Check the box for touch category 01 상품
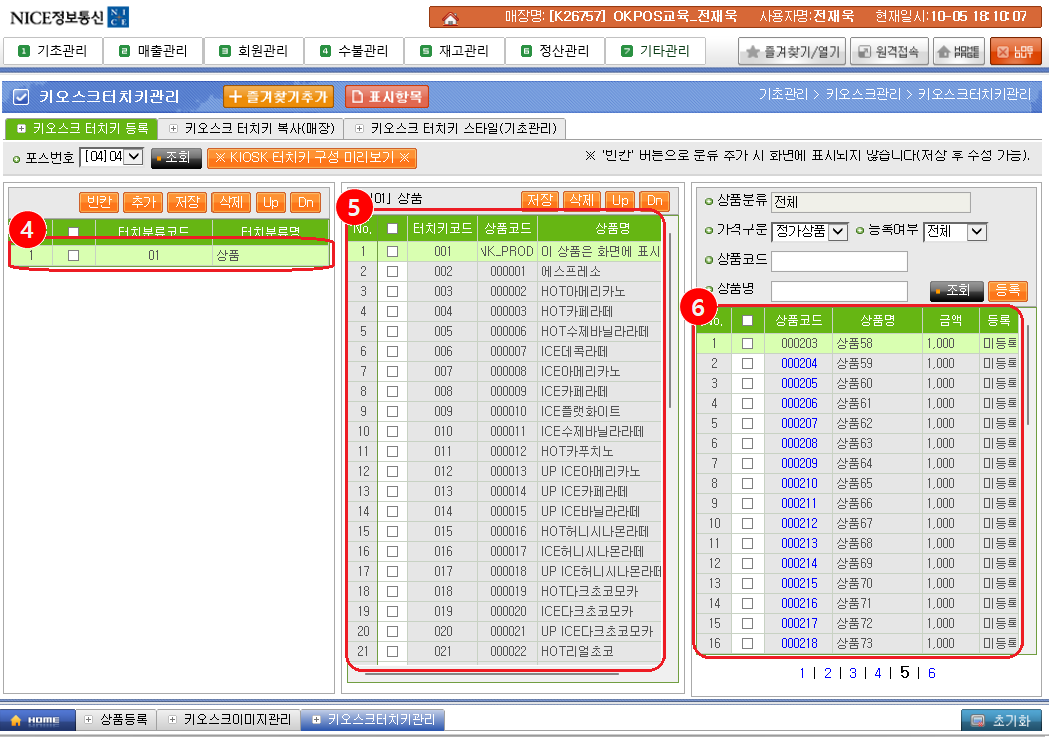This screenshot has height=737, width=1049. click(x=73, y=256)
